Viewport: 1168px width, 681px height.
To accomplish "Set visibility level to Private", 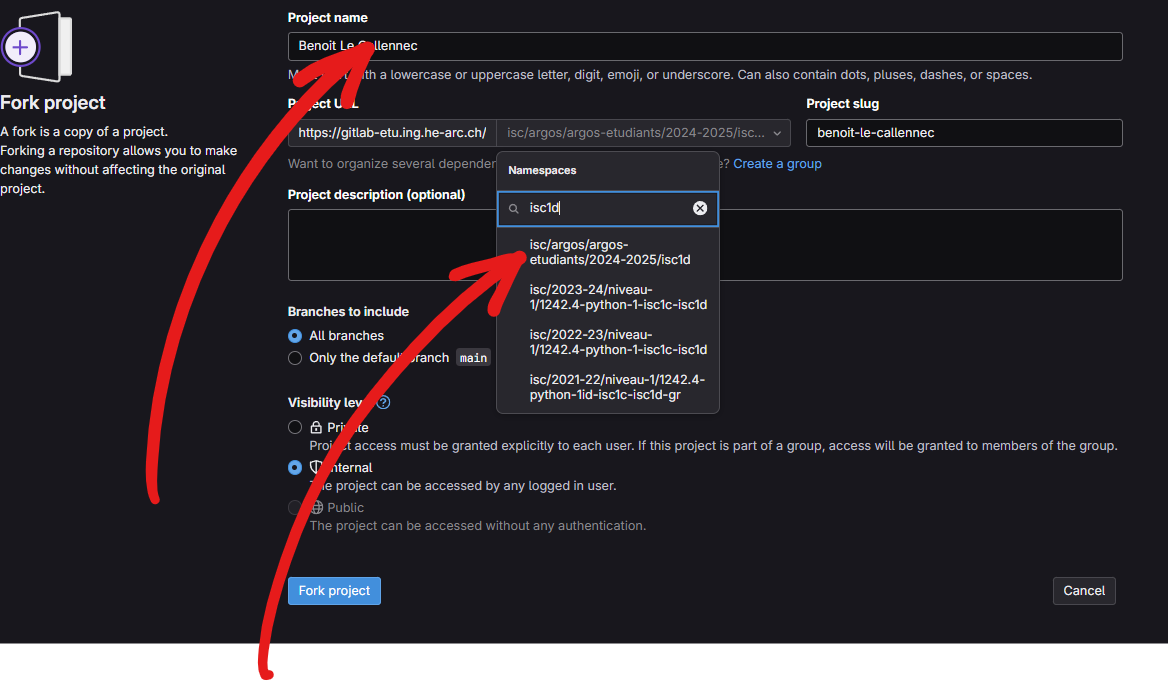I will pyautogui.click(x=295, y=428).
